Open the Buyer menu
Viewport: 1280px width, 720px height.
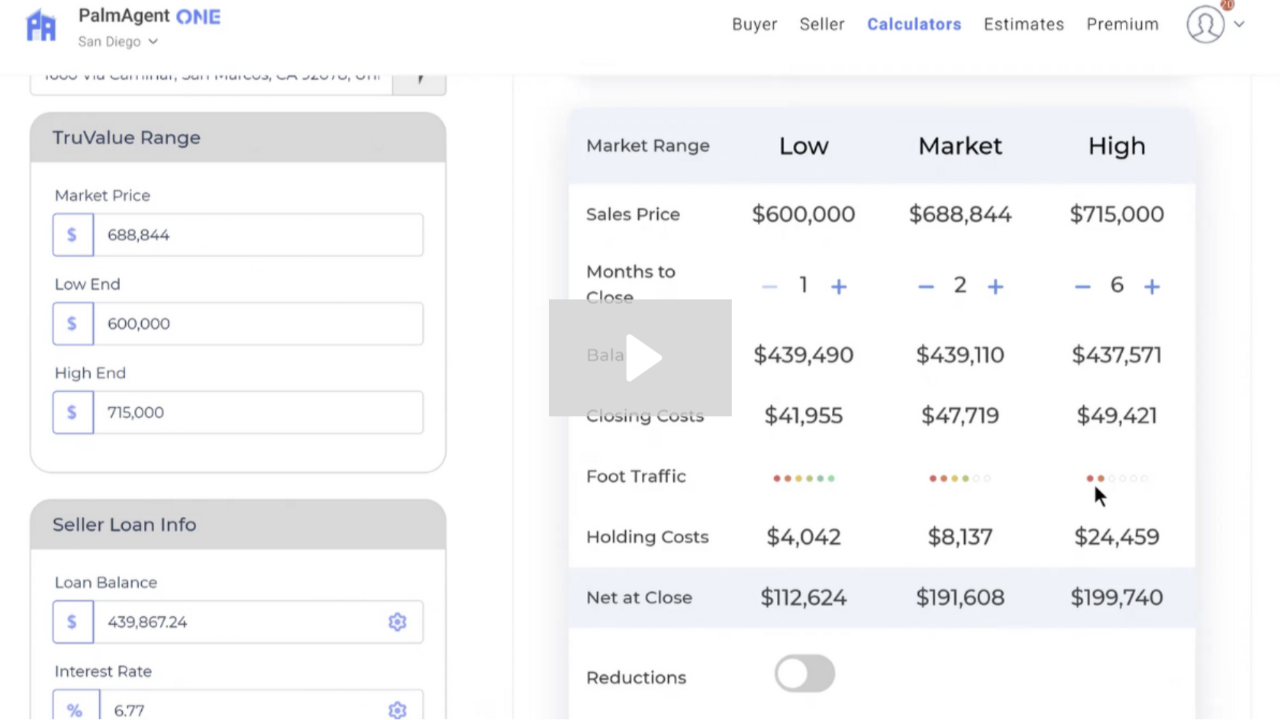[x=754, y=24]
